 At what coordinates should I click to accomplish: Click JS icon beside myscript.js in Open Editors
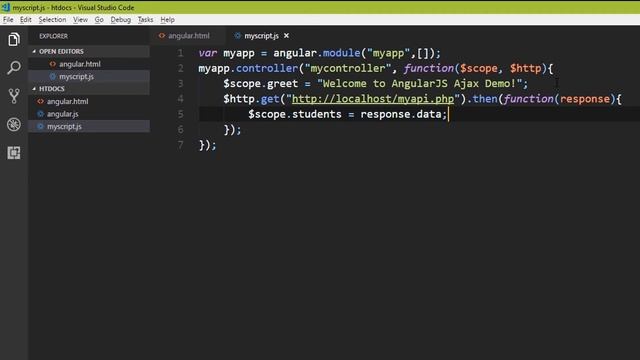point(53,76)
